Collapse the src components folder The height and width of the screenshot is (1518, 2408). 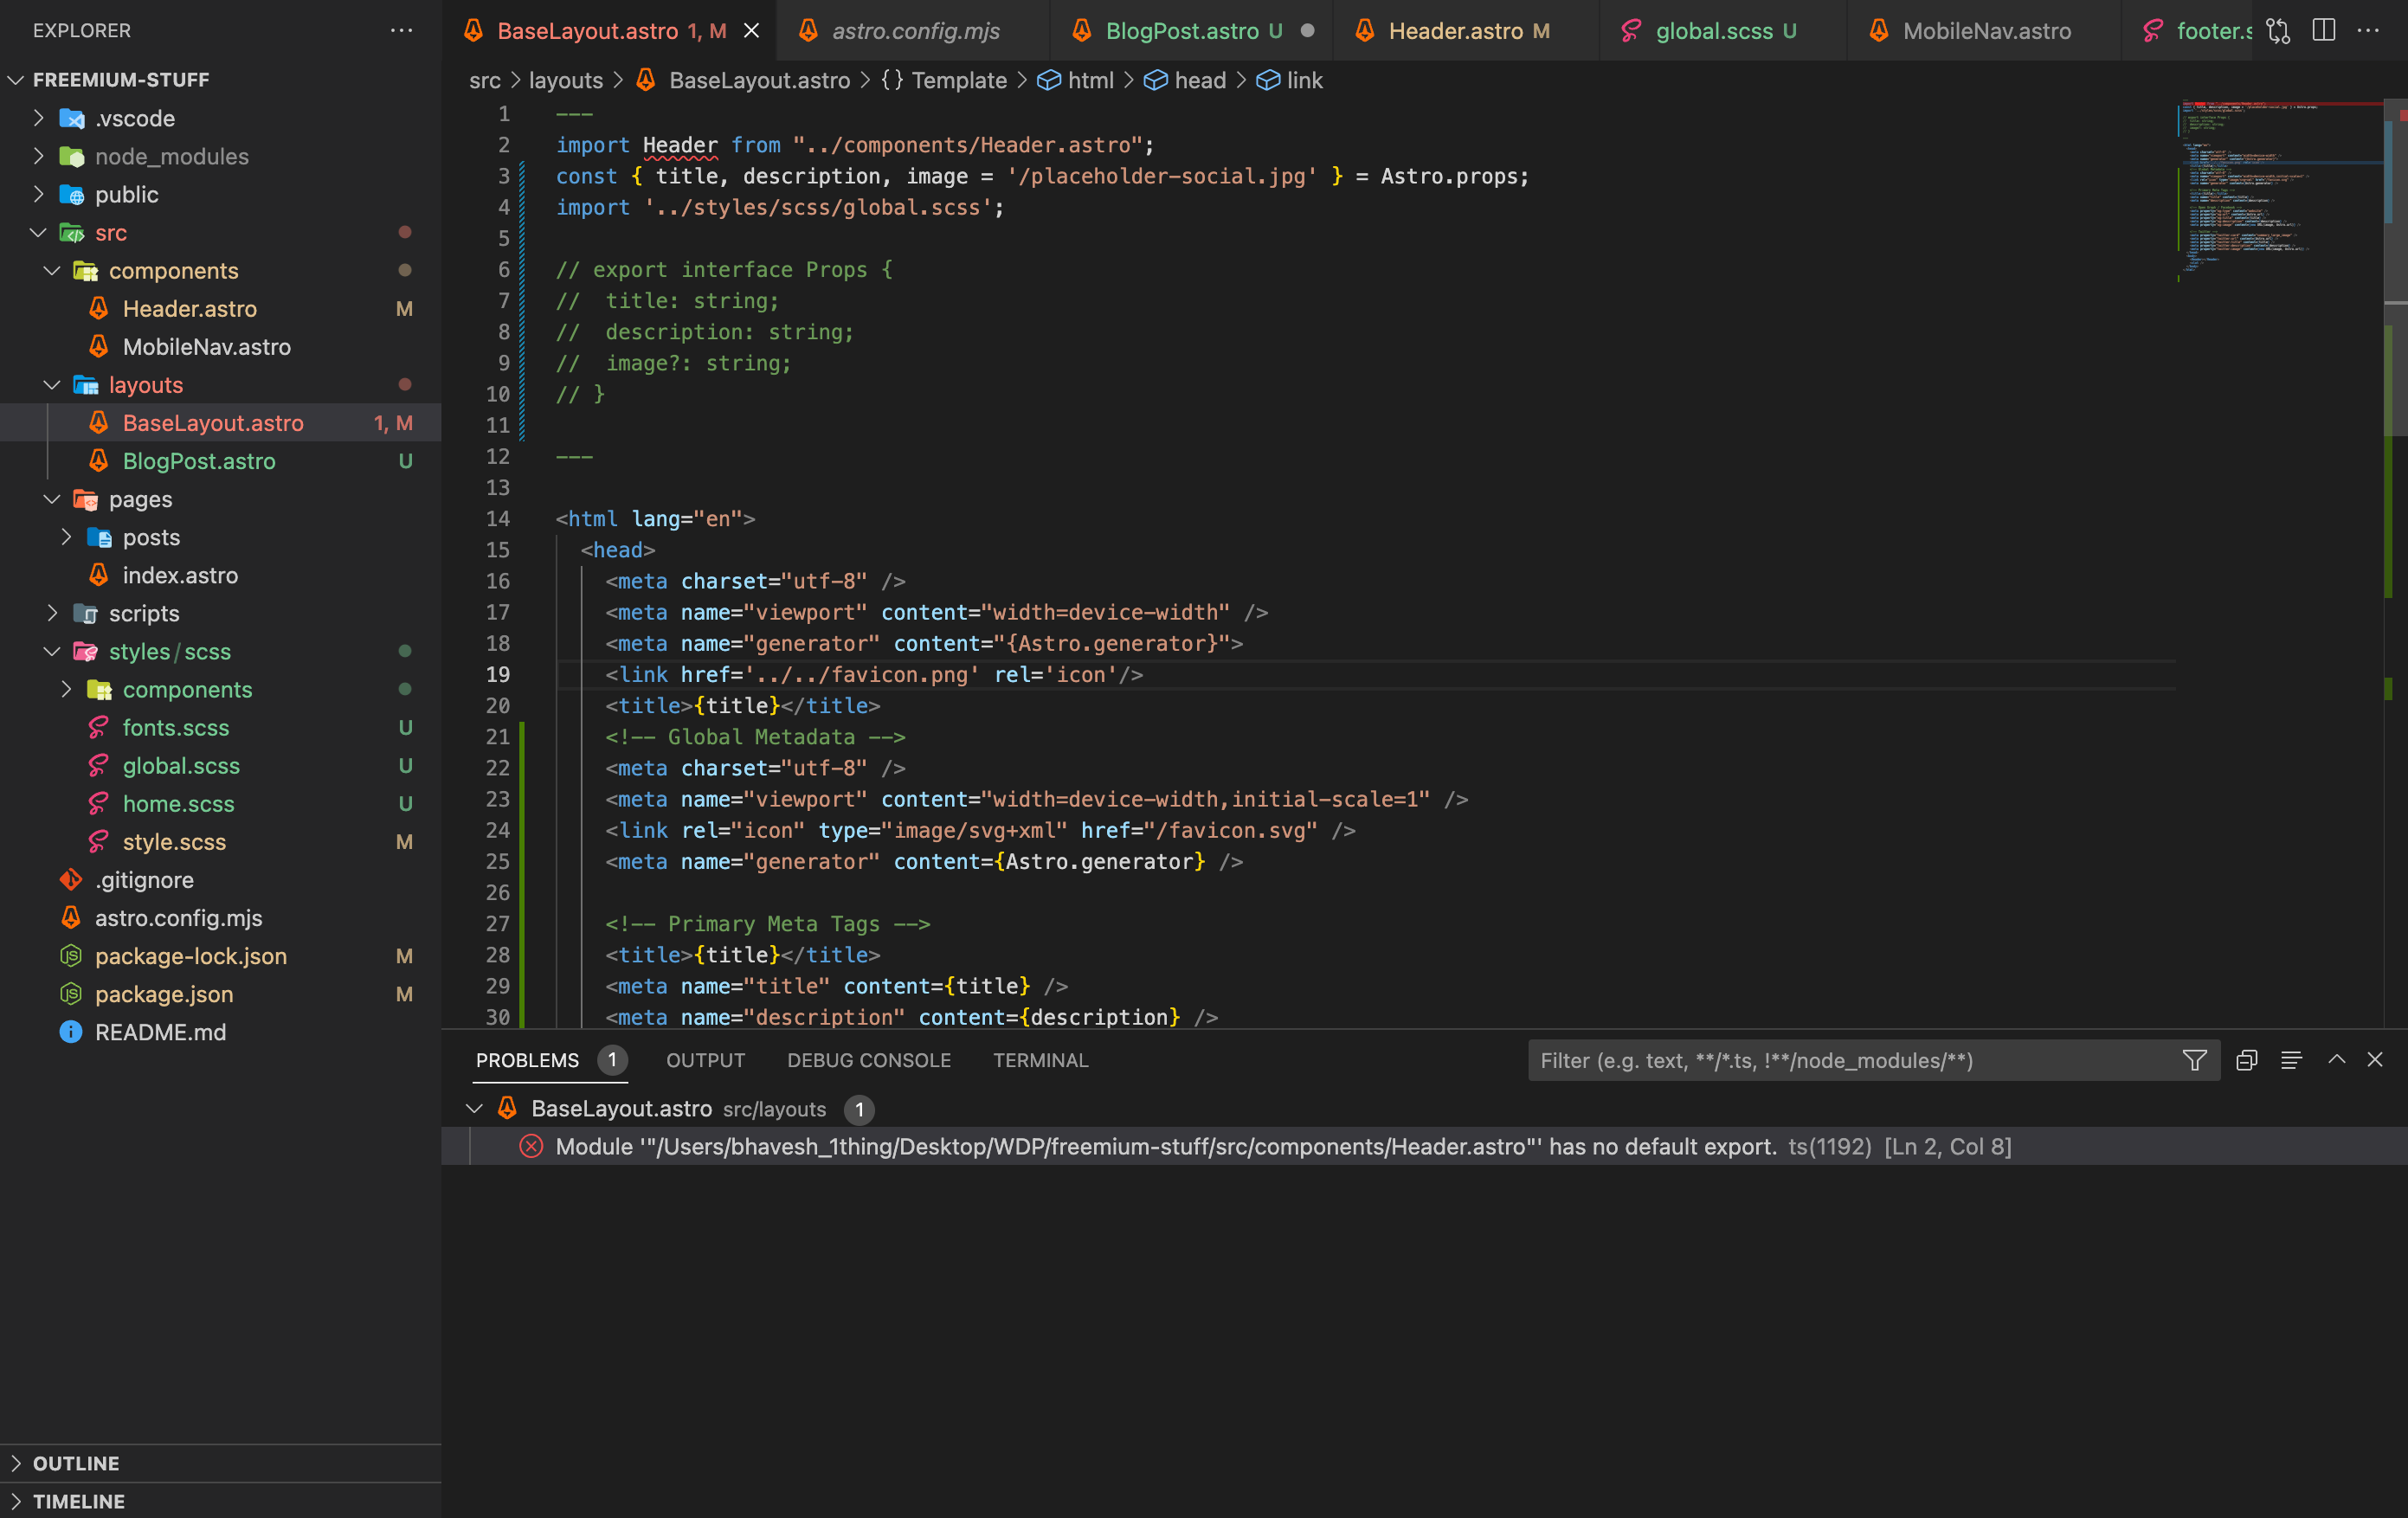click(52, 270)
